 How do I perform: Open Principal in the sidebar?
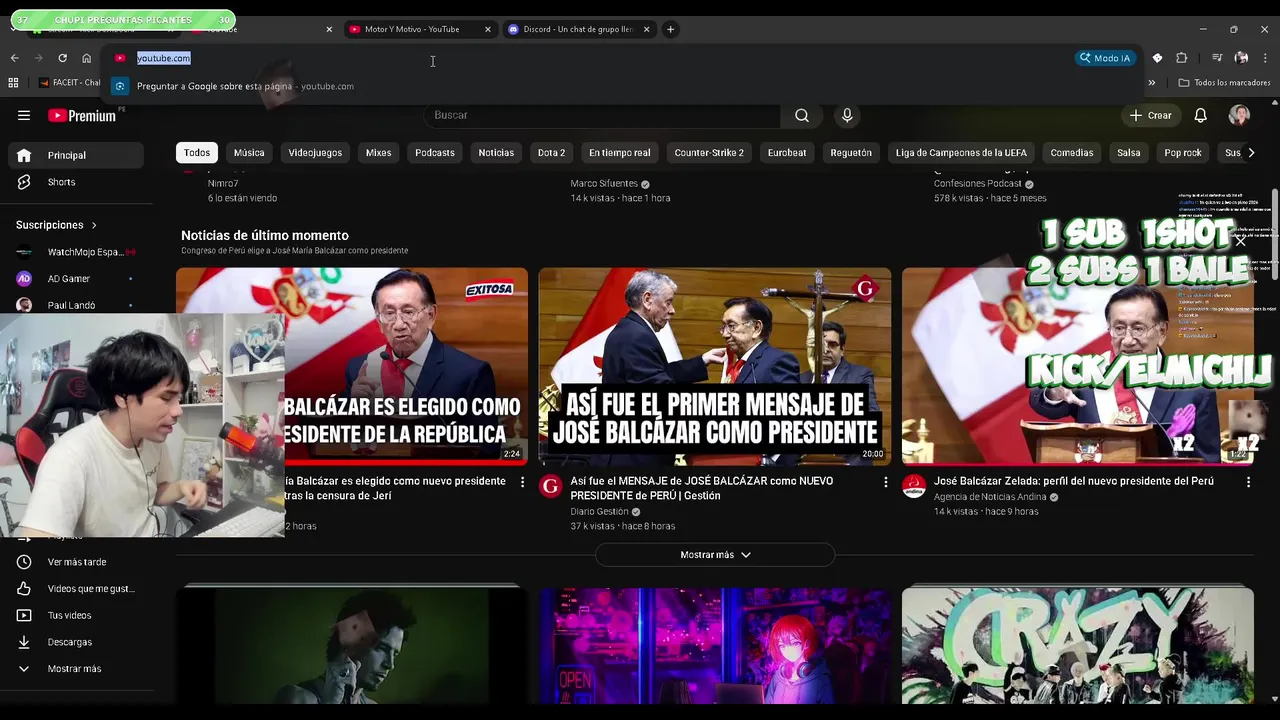[76, 155]
